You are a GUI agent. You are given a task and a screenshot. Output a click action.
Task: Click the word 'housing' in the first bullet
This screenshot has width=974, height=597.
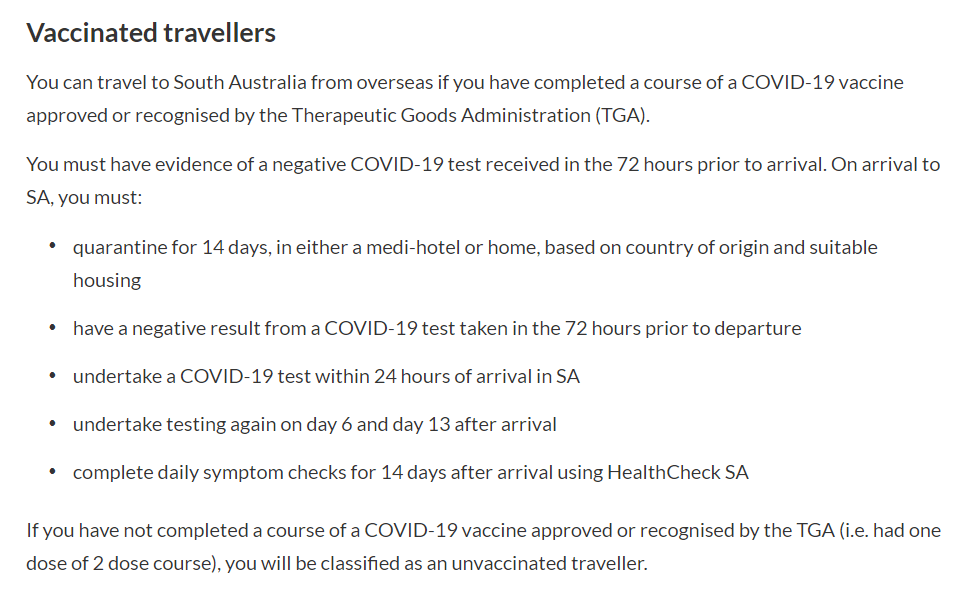tap(107, 281)
